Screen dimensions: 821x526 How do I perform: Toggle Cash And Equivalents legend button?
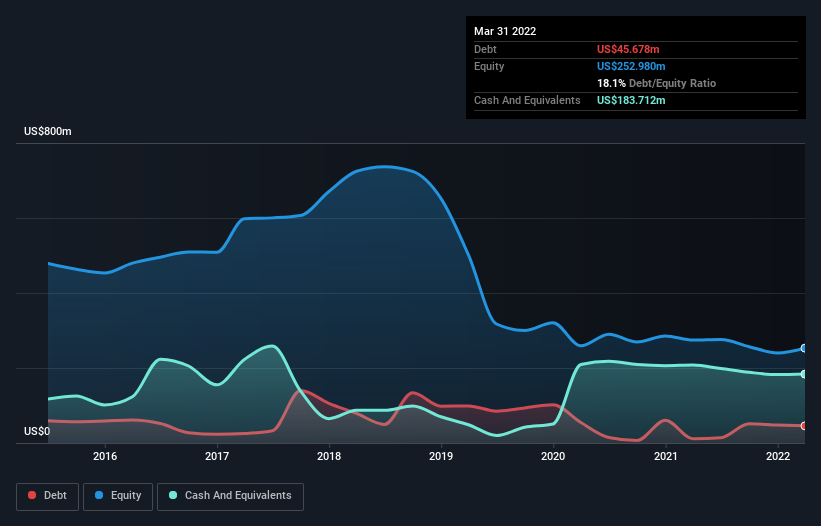[x=230, y=496]
